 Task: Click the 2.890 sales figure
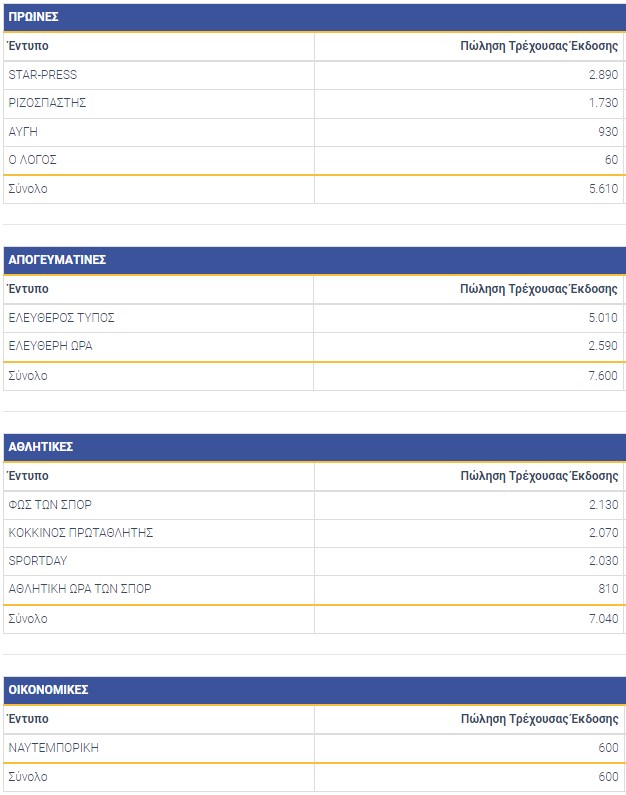(x=602, y=75)
